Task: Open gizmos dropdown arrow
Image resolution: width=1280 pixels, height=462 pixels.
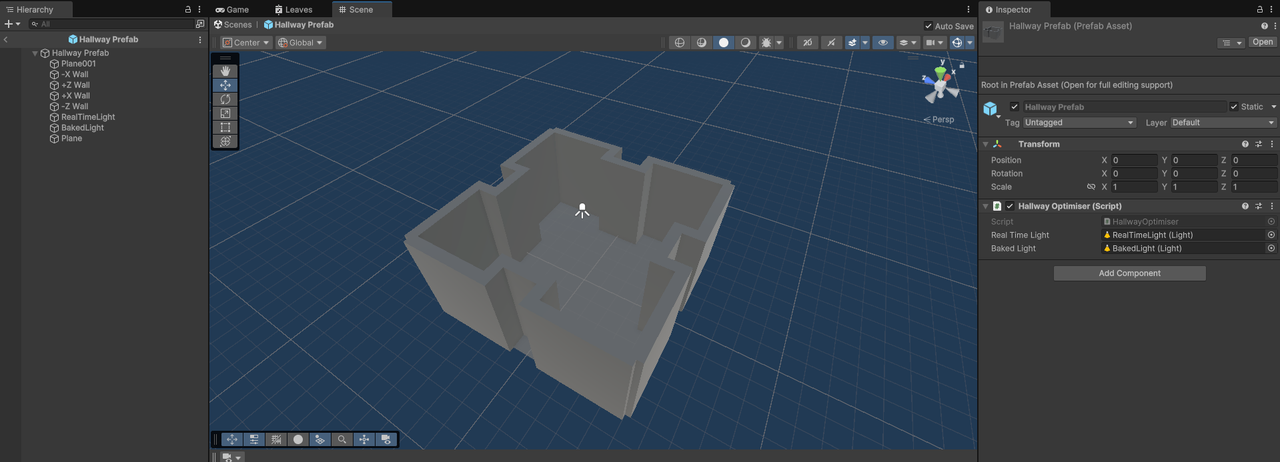Action: [x=970, y=43]
